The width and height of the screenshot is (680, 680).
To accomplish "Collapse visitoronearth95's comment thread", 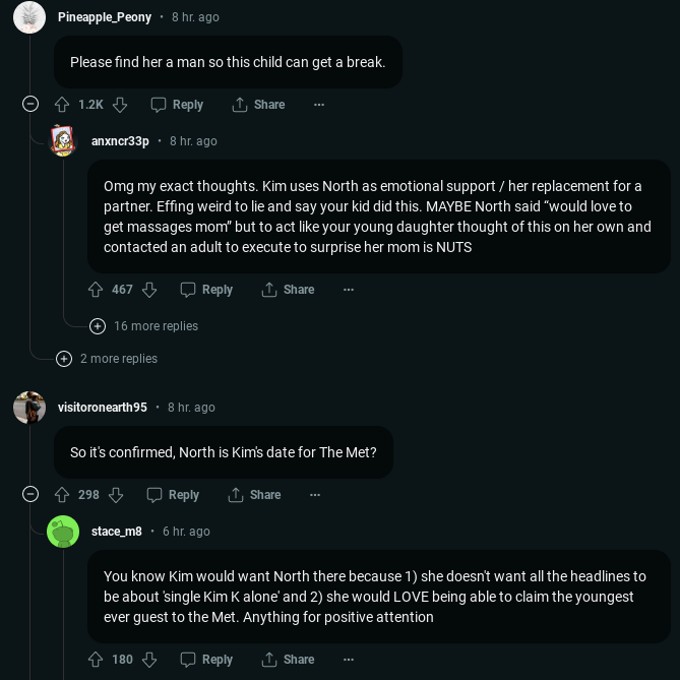I will 30,494.
